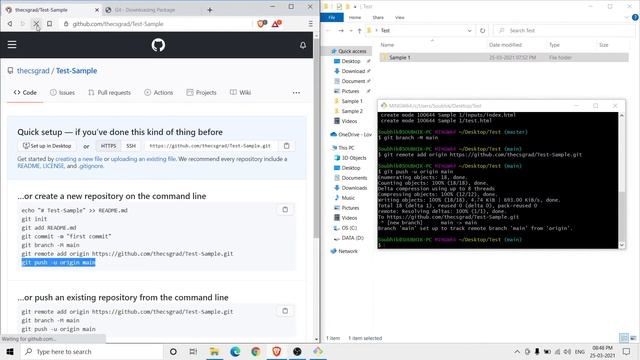This screenshot has height=360, width=640.
Task: Open Wiki tab
Action: (240, 93)
